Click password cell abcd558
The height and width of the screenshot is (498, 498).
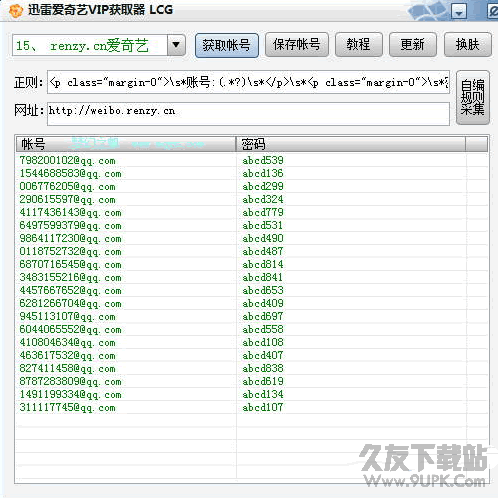pyautogui.click(x=263, y=329)
